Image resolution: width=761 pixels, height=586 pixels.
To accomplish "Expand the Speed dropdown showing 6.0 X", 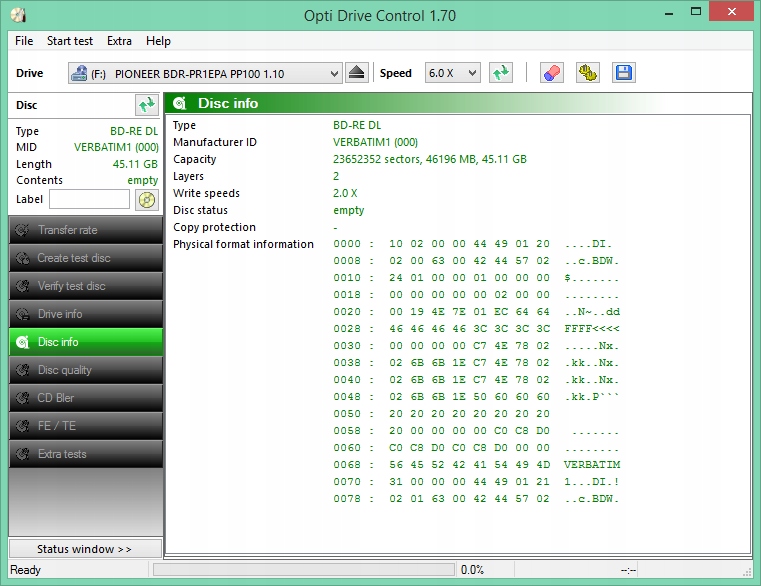I will 453,73.
